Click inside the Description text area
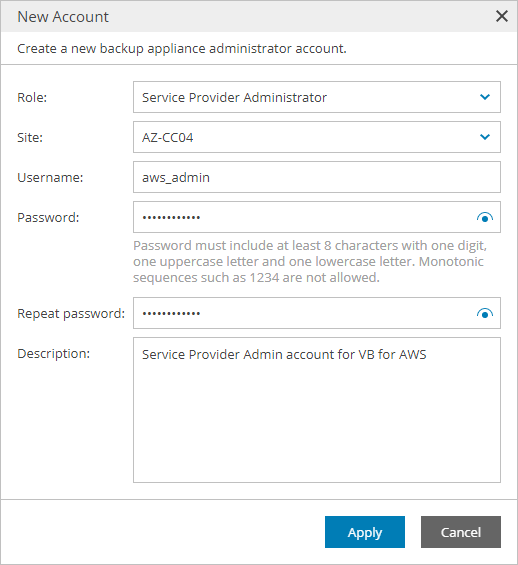518x565 pixels. click(x=317, y=410)
